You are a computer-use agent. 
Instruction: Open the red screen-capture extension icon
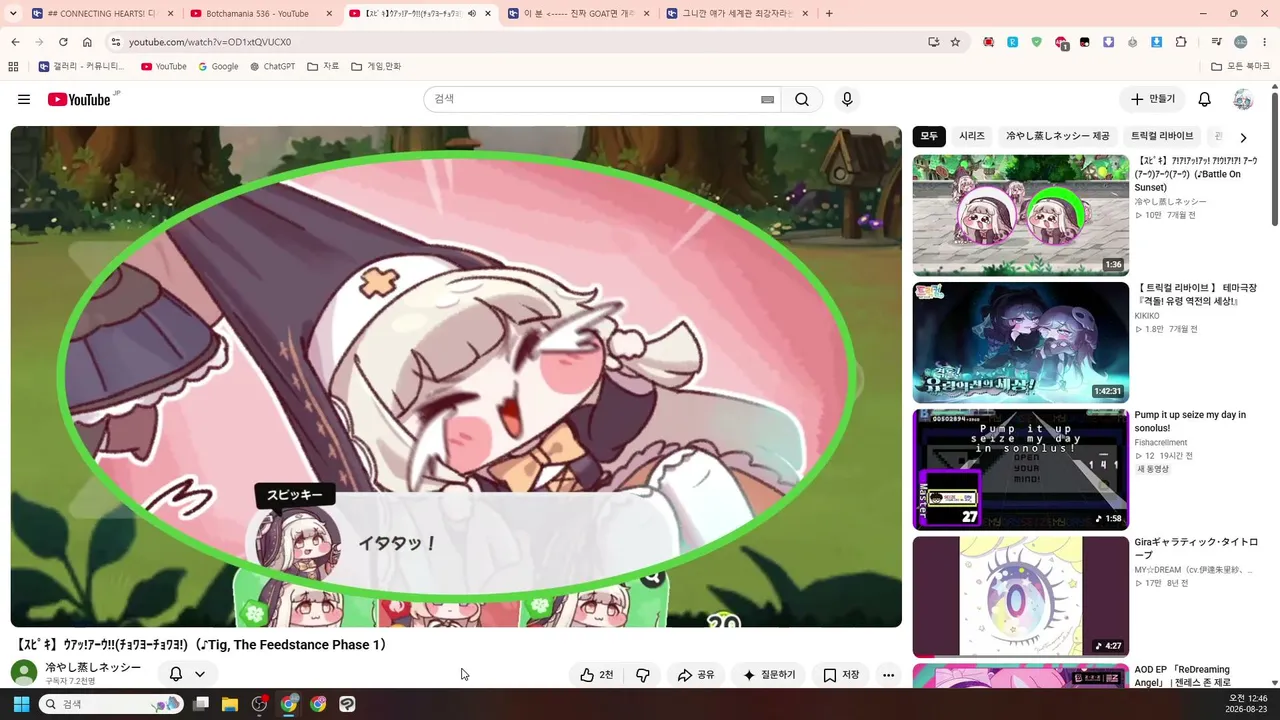[988, 42]
